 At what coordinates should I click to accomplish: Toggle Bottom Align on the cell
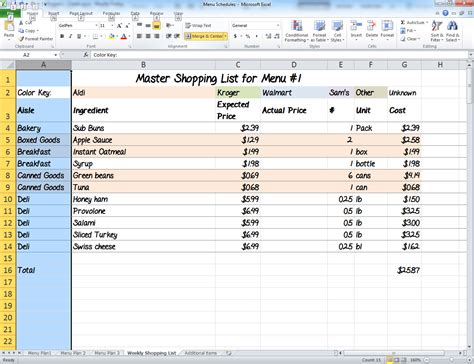point(156,25)
